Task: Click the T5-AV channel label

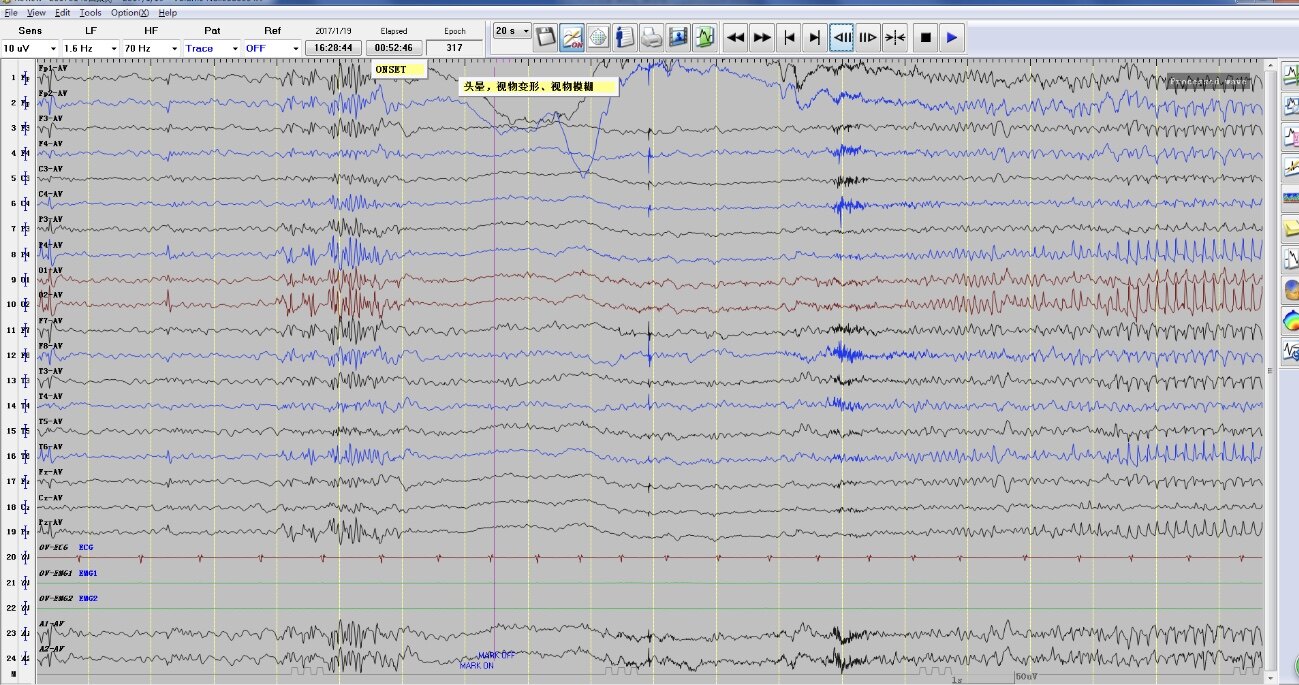Action: [x=52, y=422]
